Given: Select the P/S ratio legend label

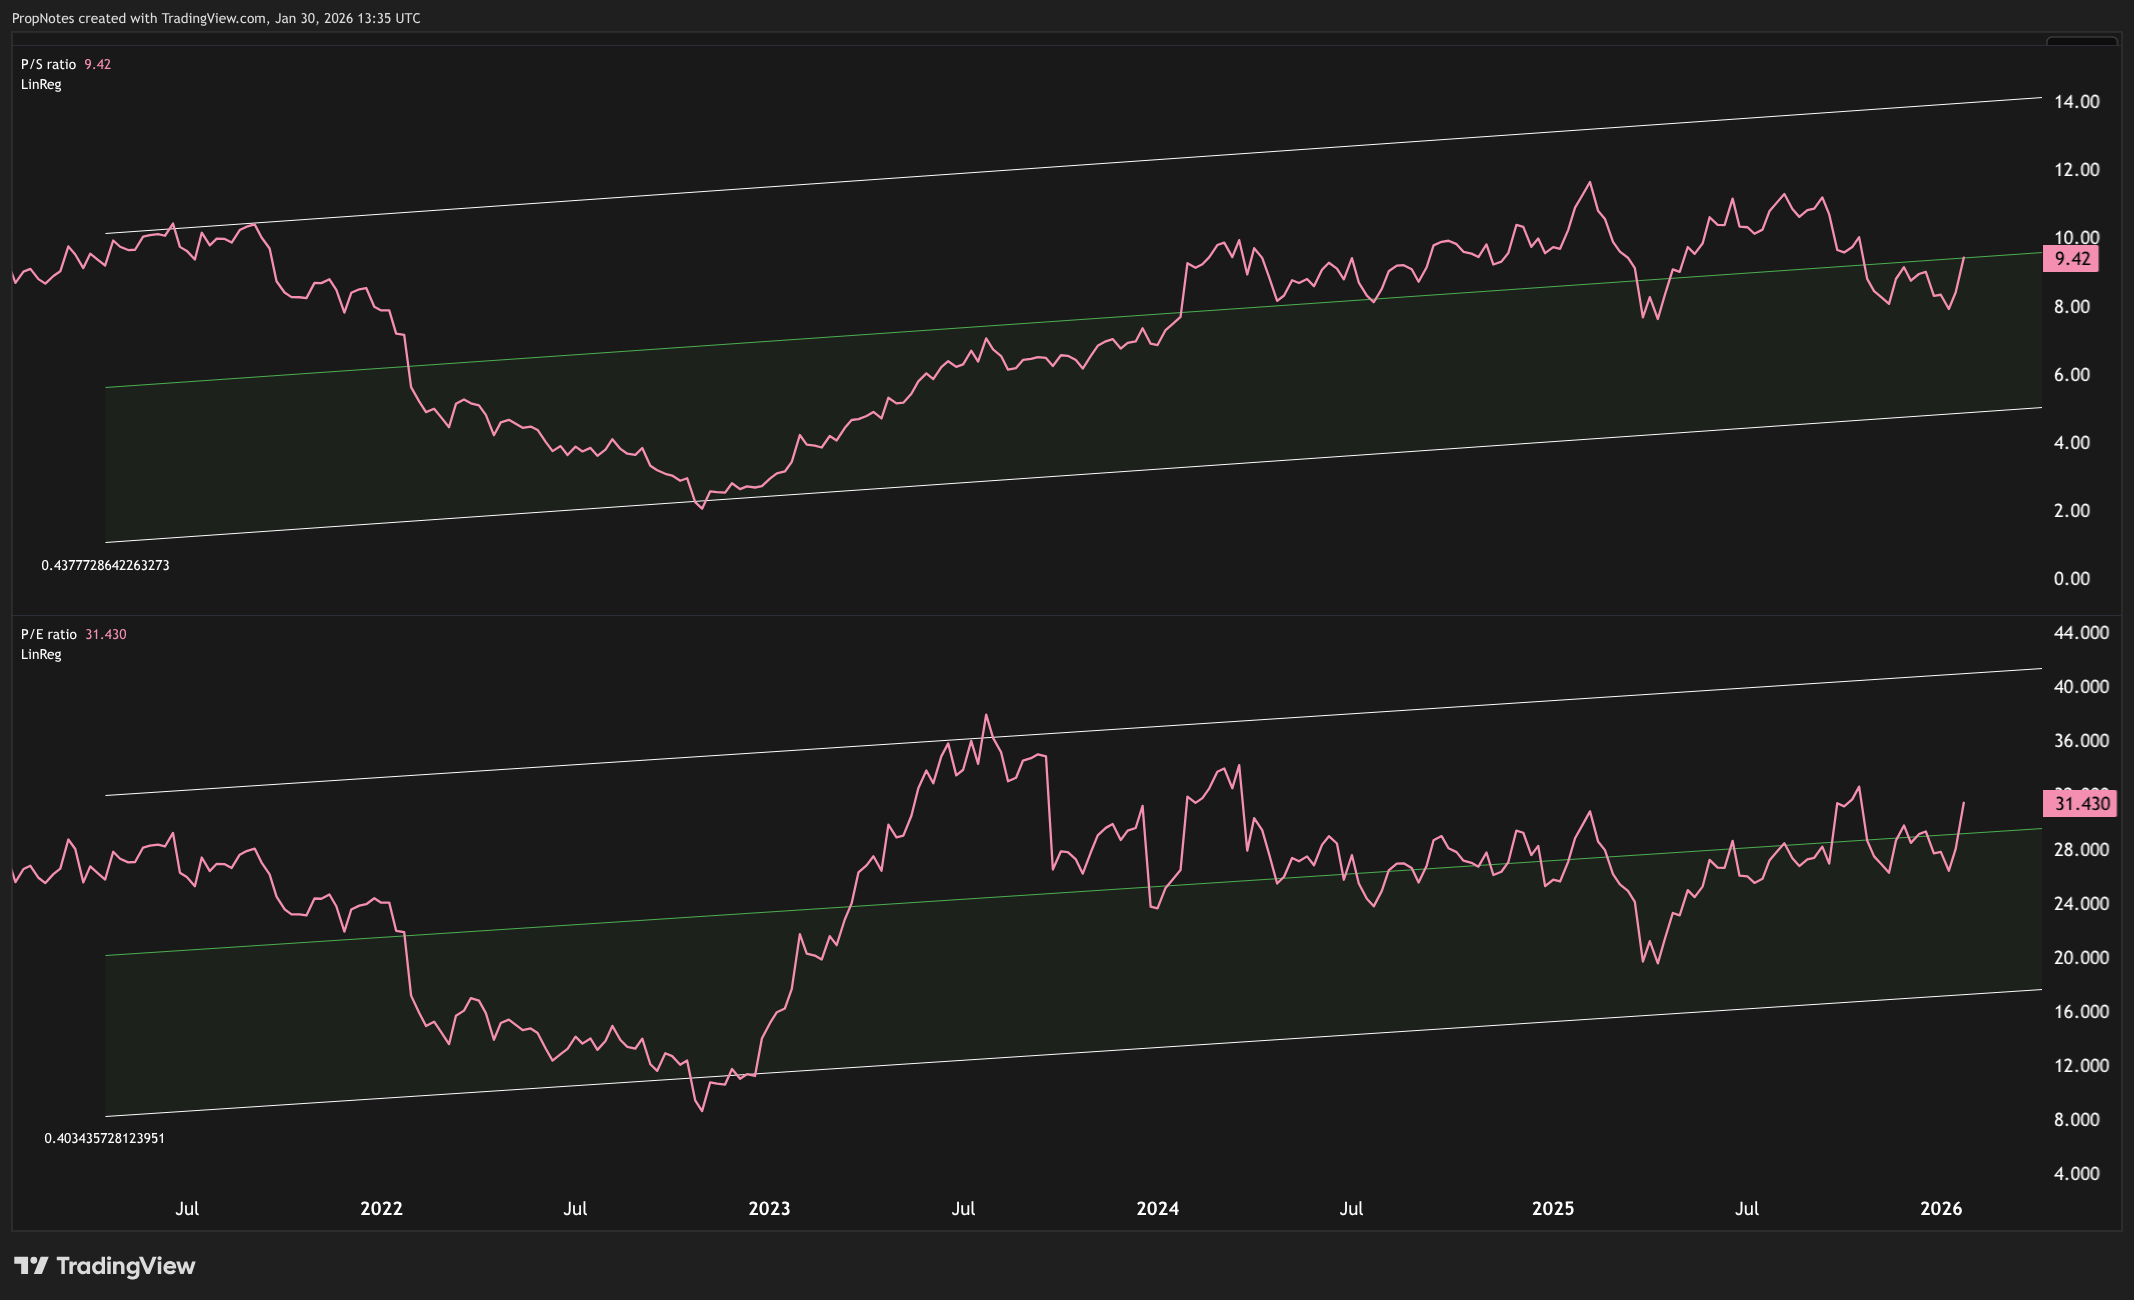Looking at the screenshot, I should click(48, 64).
